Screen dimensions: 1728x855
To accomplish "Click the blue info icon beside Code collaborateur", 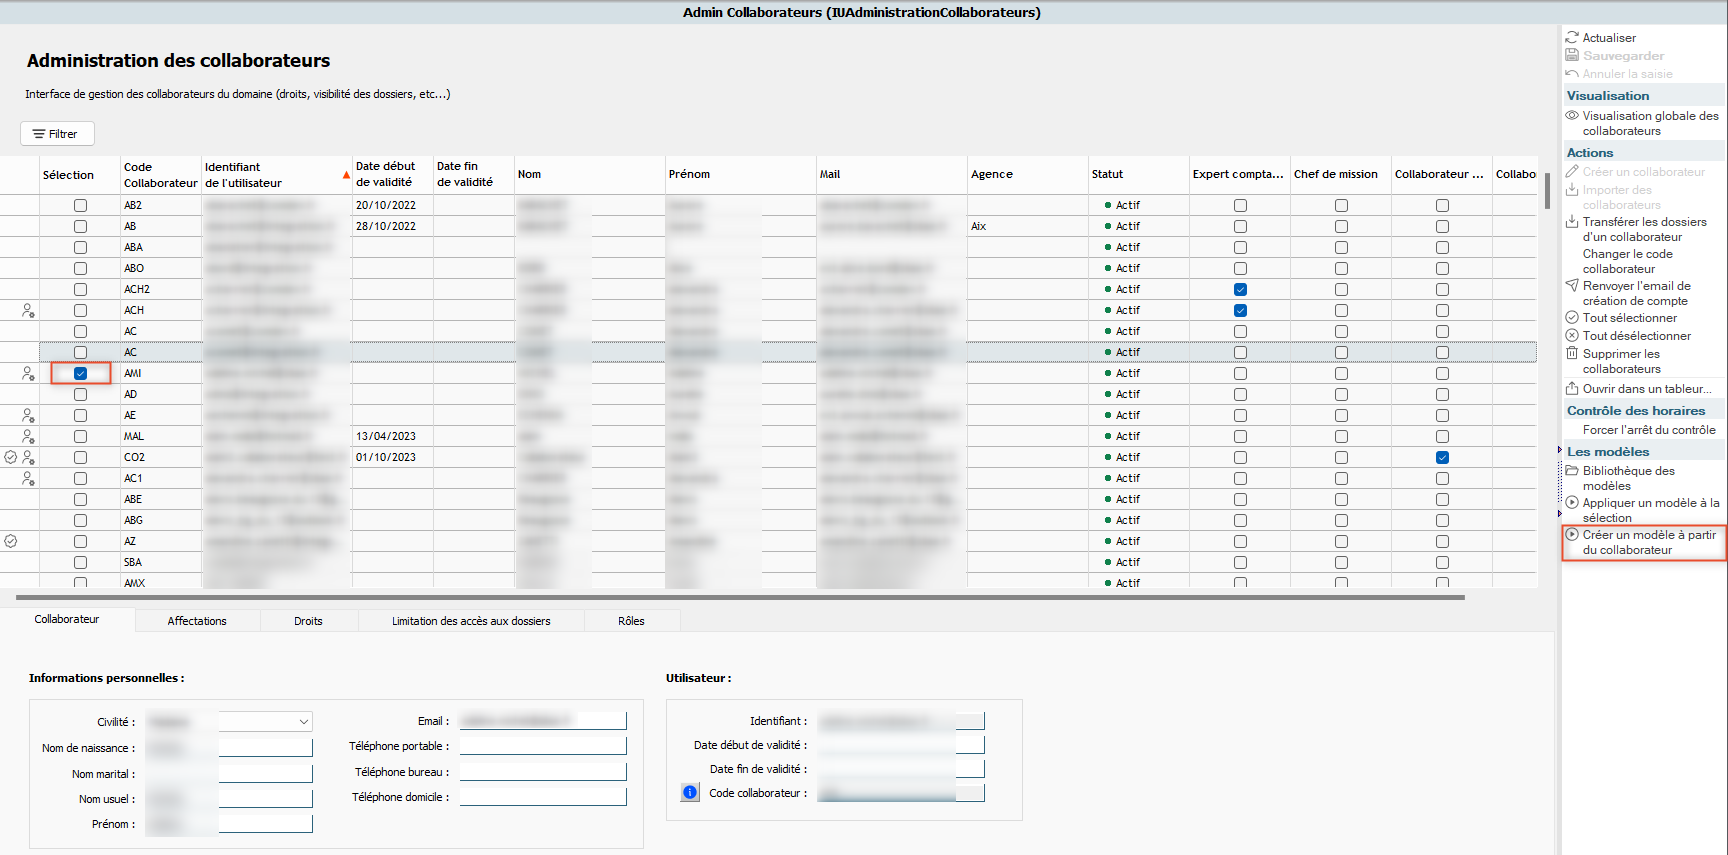I will point(690,792).
